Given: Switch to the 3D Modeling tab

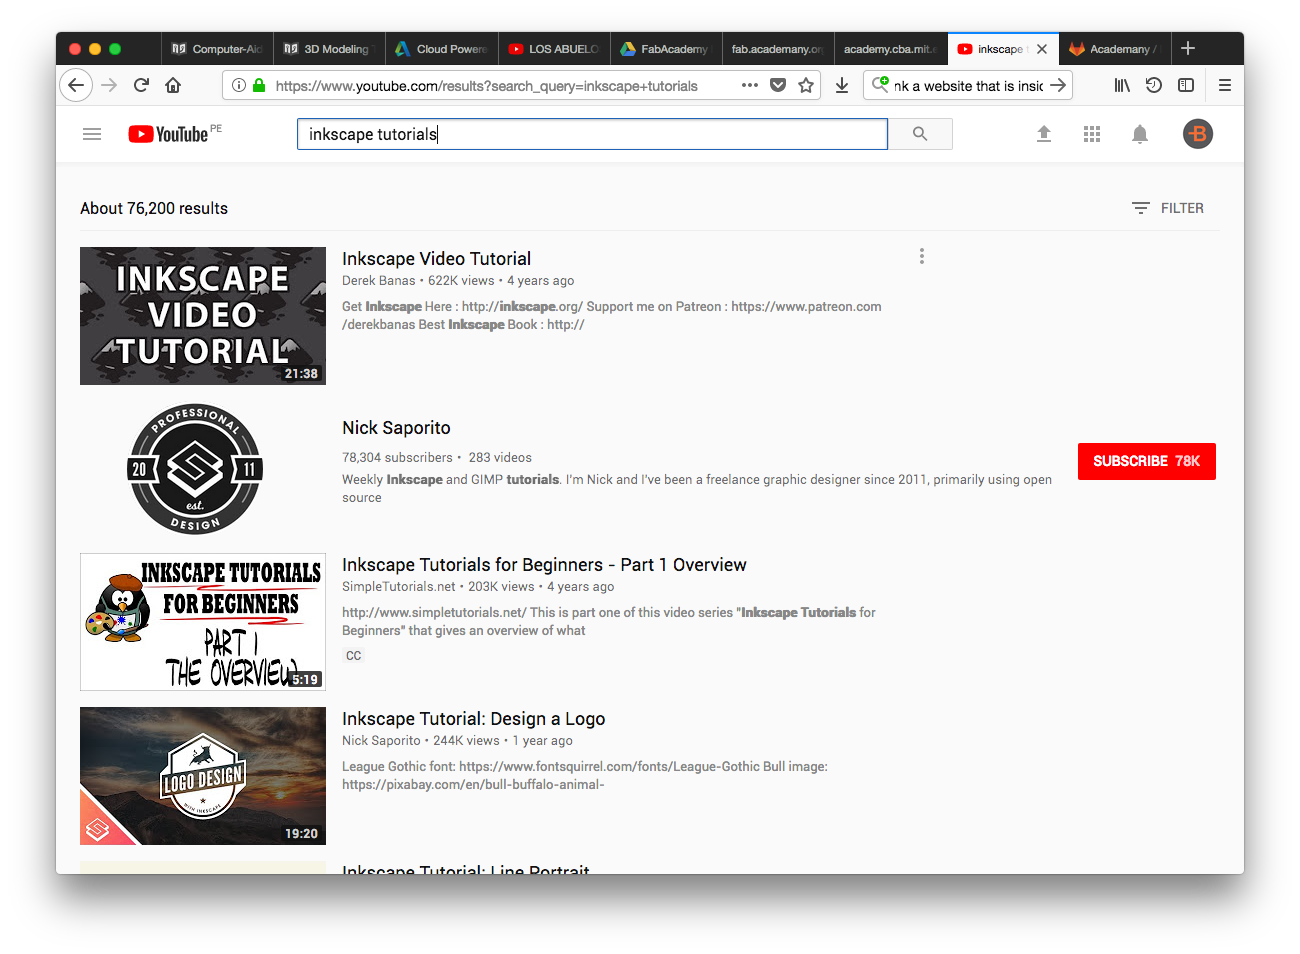Looking at the screenshot, I should 329,49.
